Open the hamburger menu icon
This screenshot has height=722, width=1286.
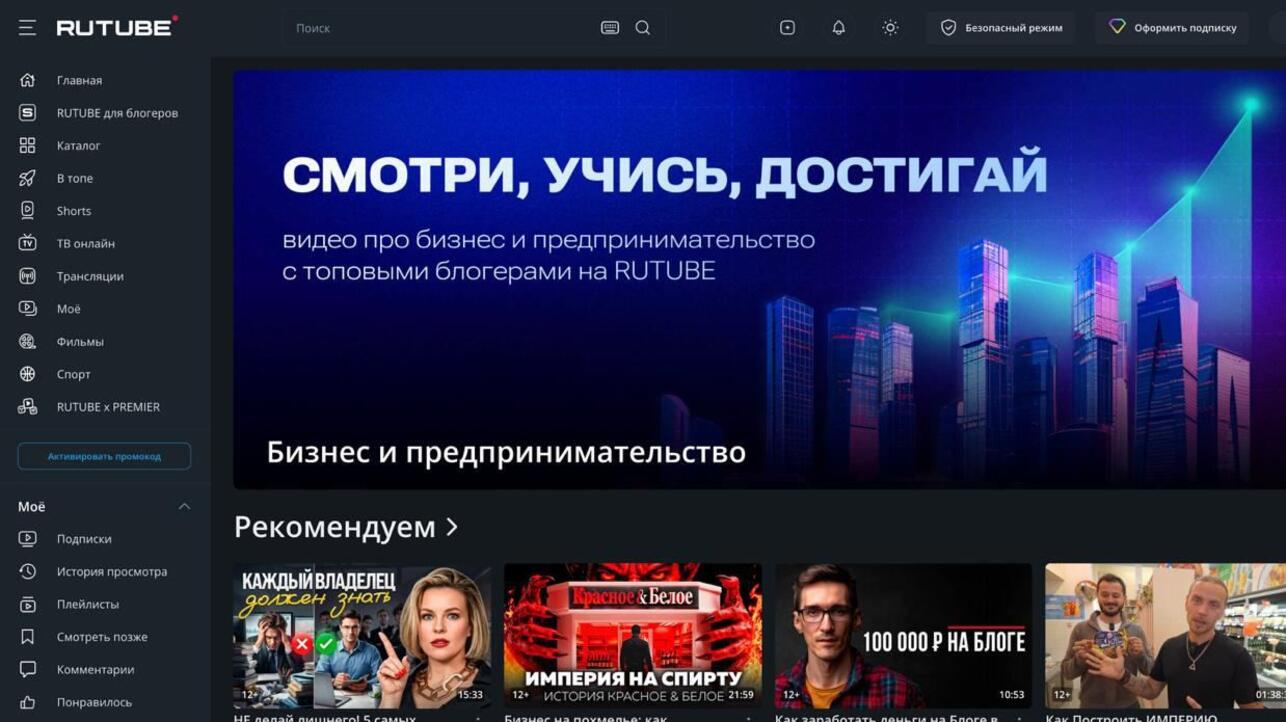[27, 28]
